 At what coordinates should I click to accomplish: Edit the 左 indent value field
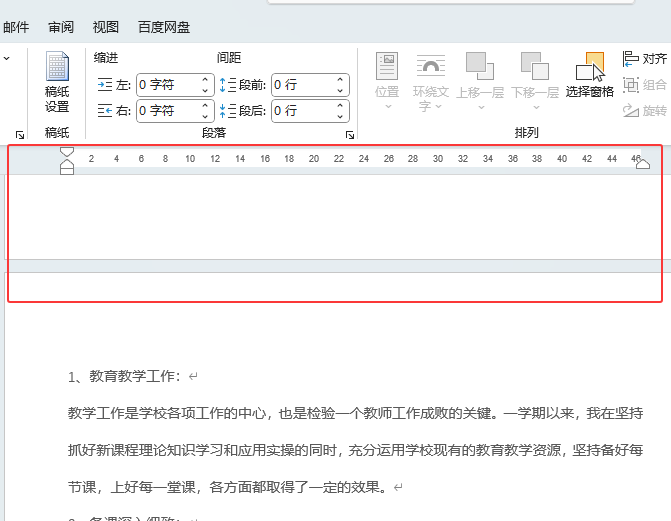coord(168,85)
